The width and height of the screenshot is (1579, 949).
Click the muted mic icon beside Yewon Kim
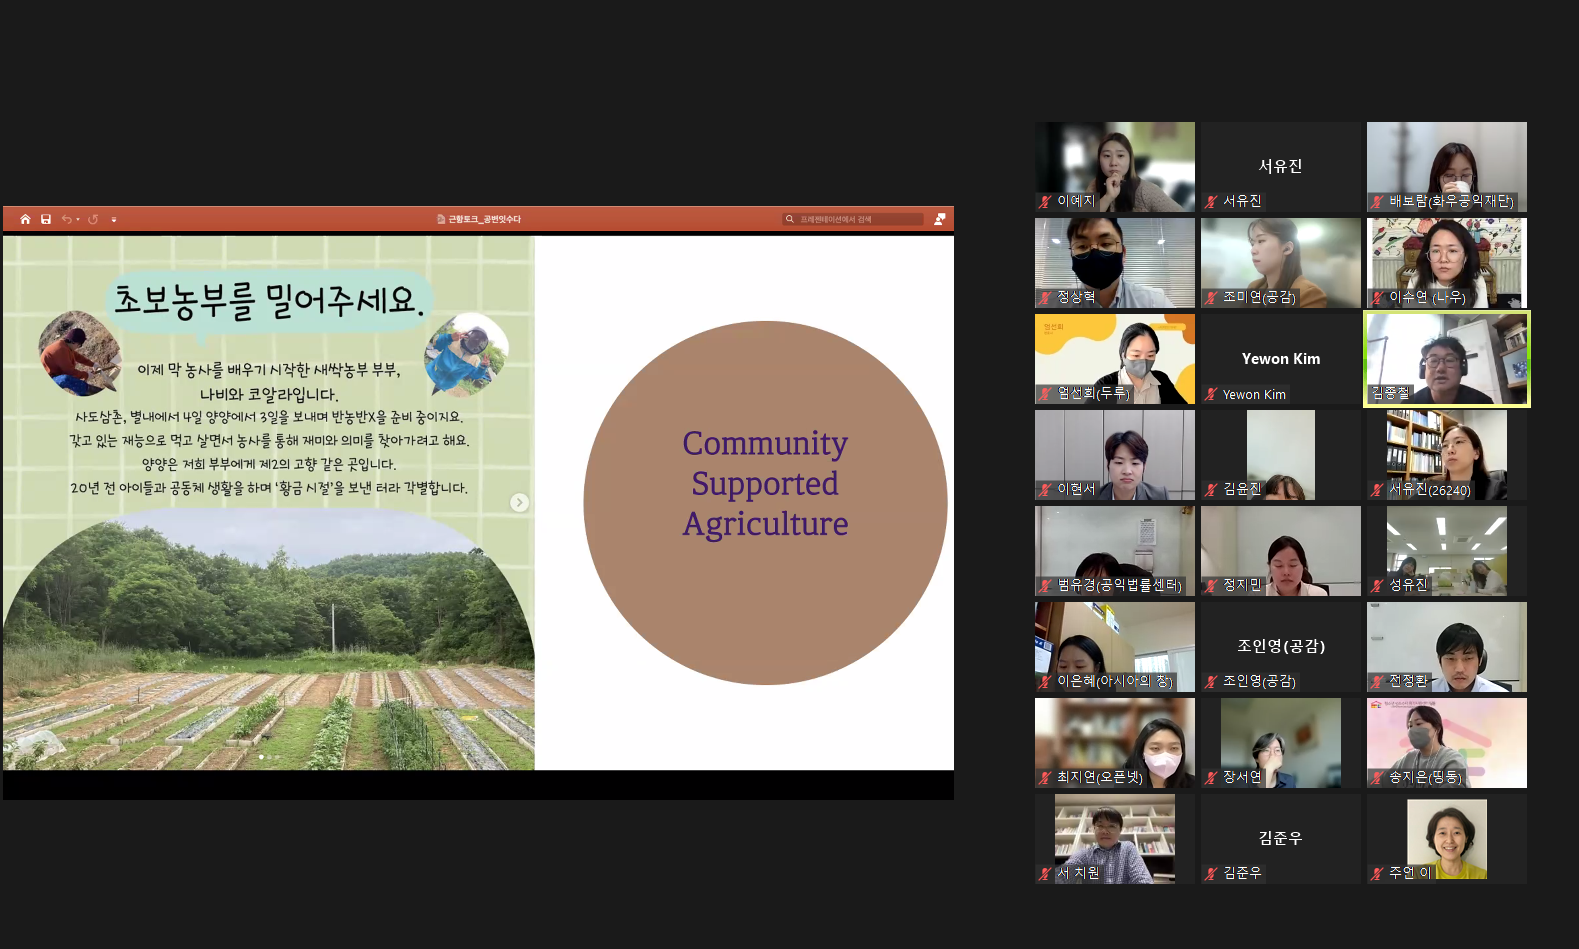point(1211,395)
